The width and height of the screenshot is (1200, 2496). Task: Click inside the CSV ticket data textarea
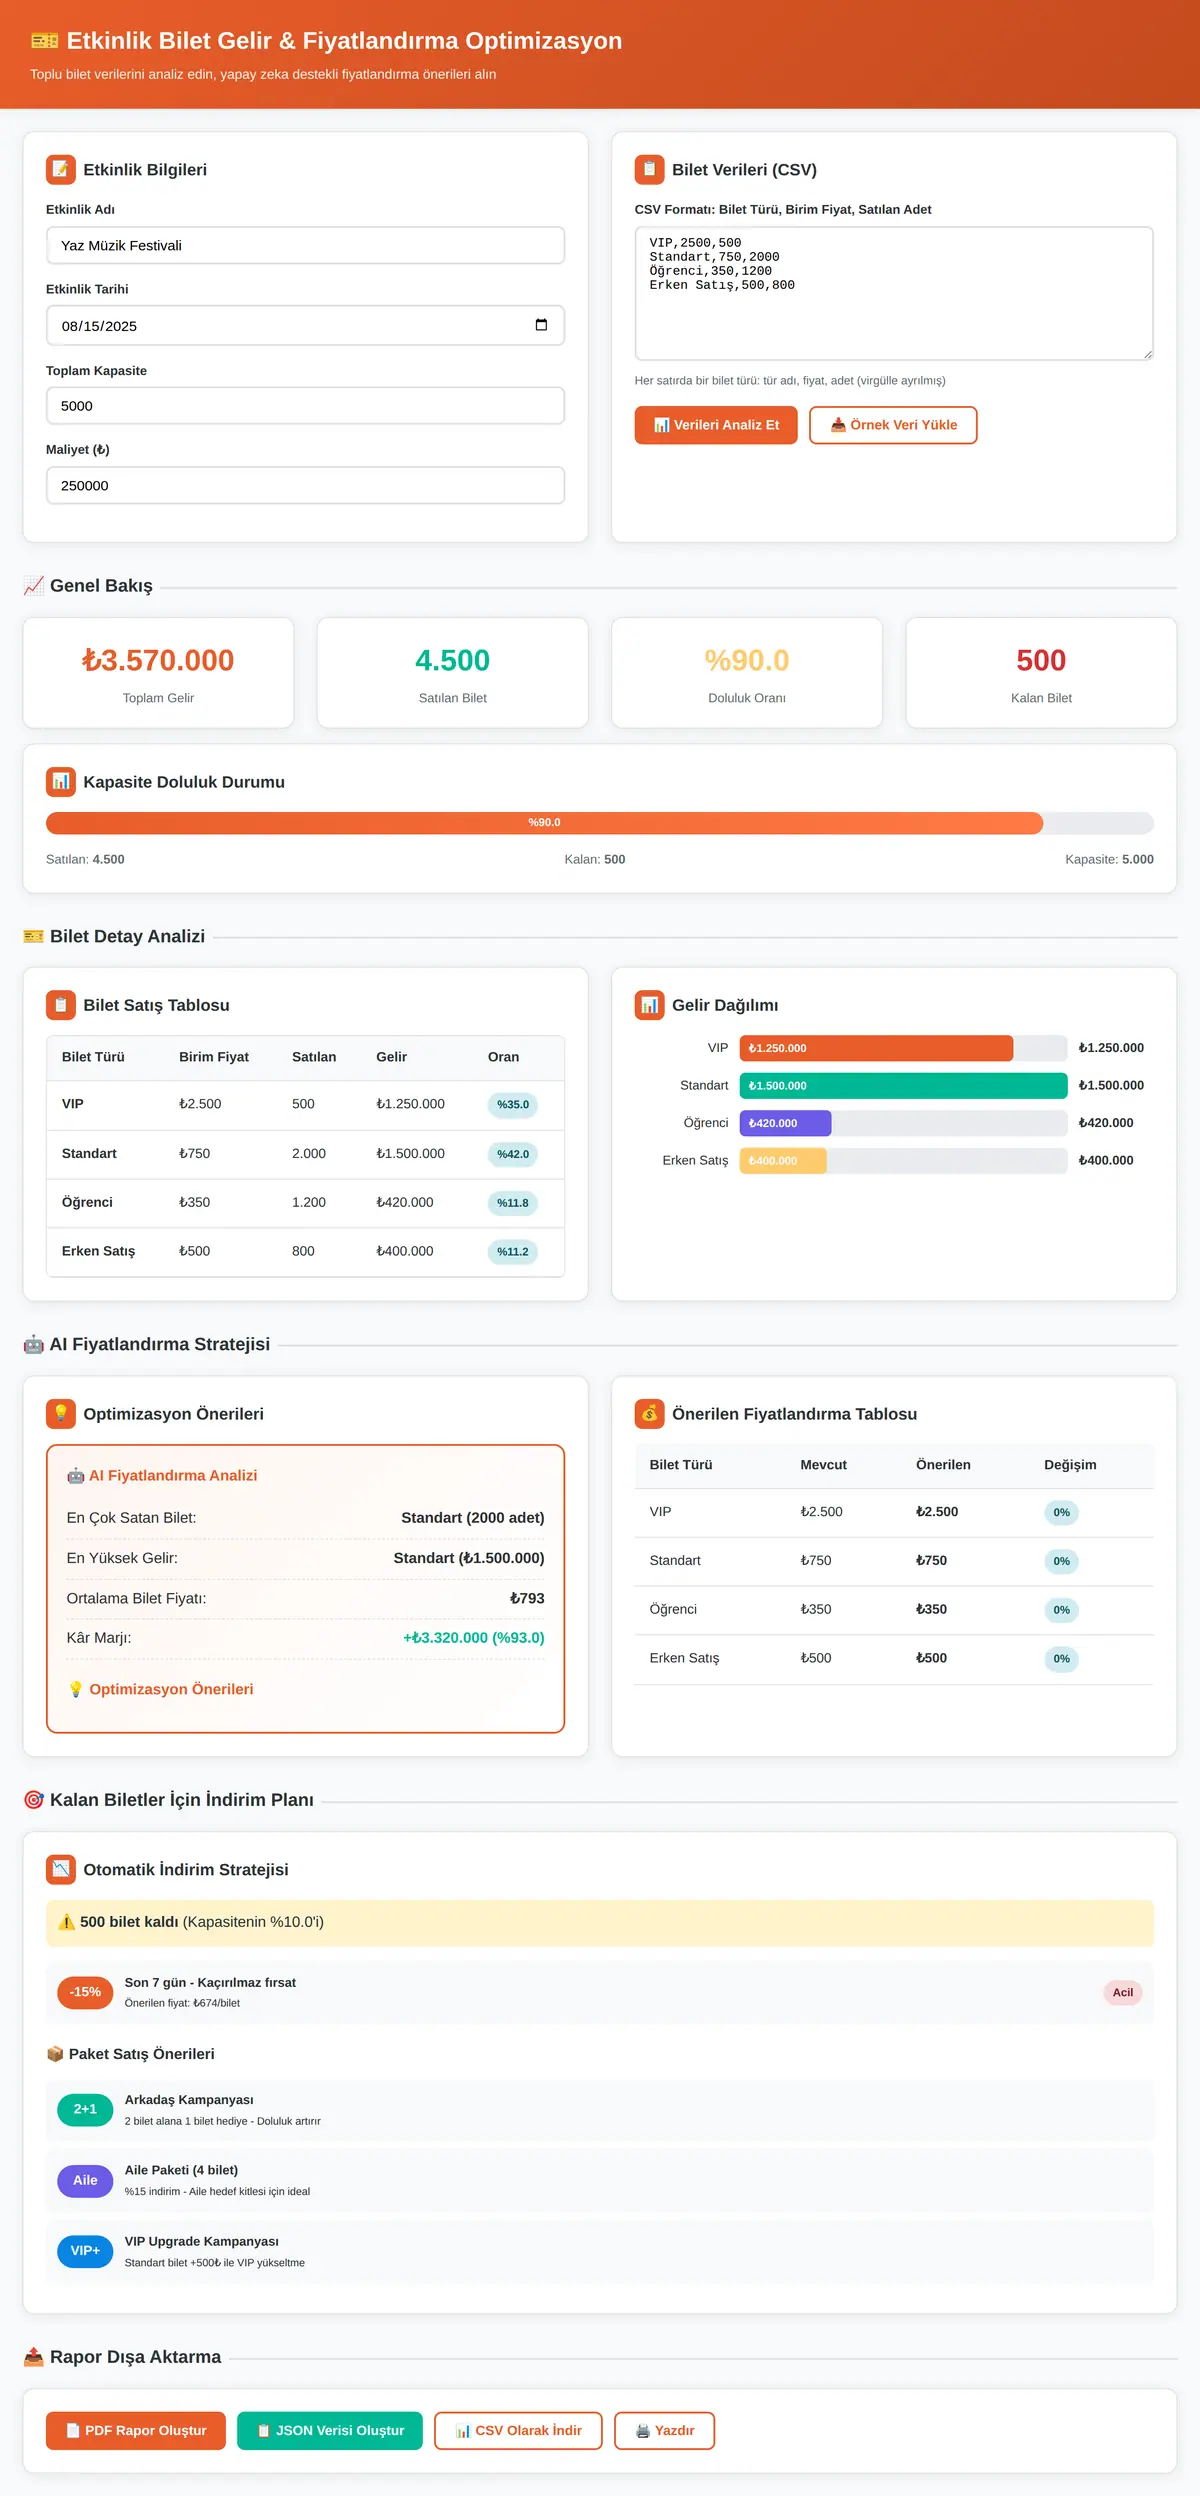pos(894,293)
